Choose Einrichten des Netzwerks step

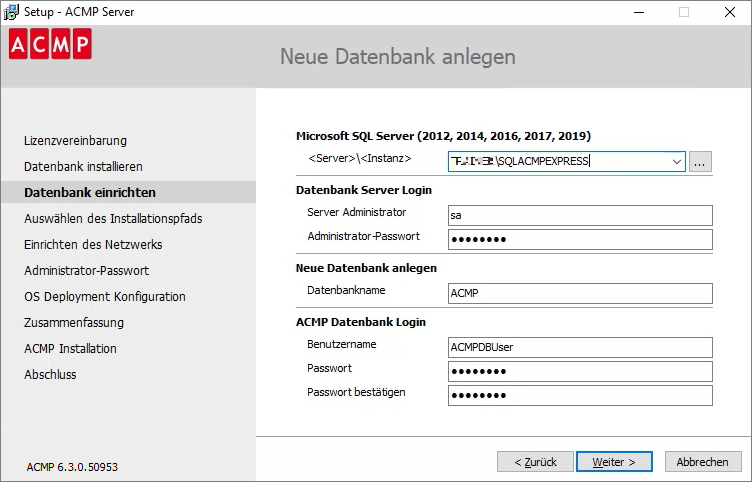[x=93, y=244]
